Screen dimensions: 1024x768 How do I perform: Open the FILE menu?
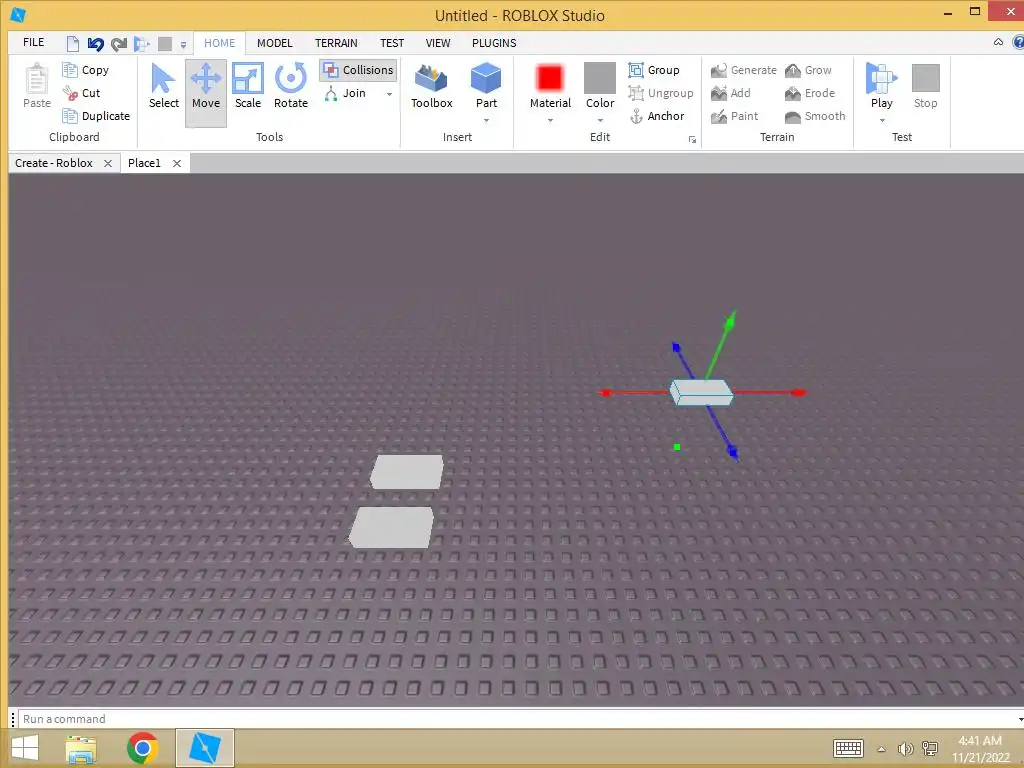[x=33, y=42]
